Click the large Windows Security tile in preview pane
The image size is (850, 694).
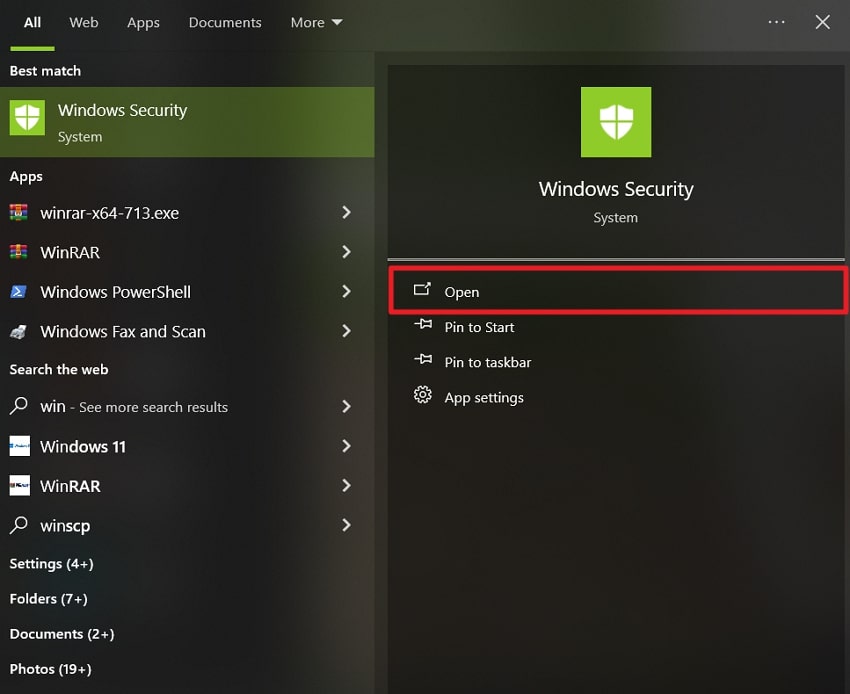click(x=616, y=122)
